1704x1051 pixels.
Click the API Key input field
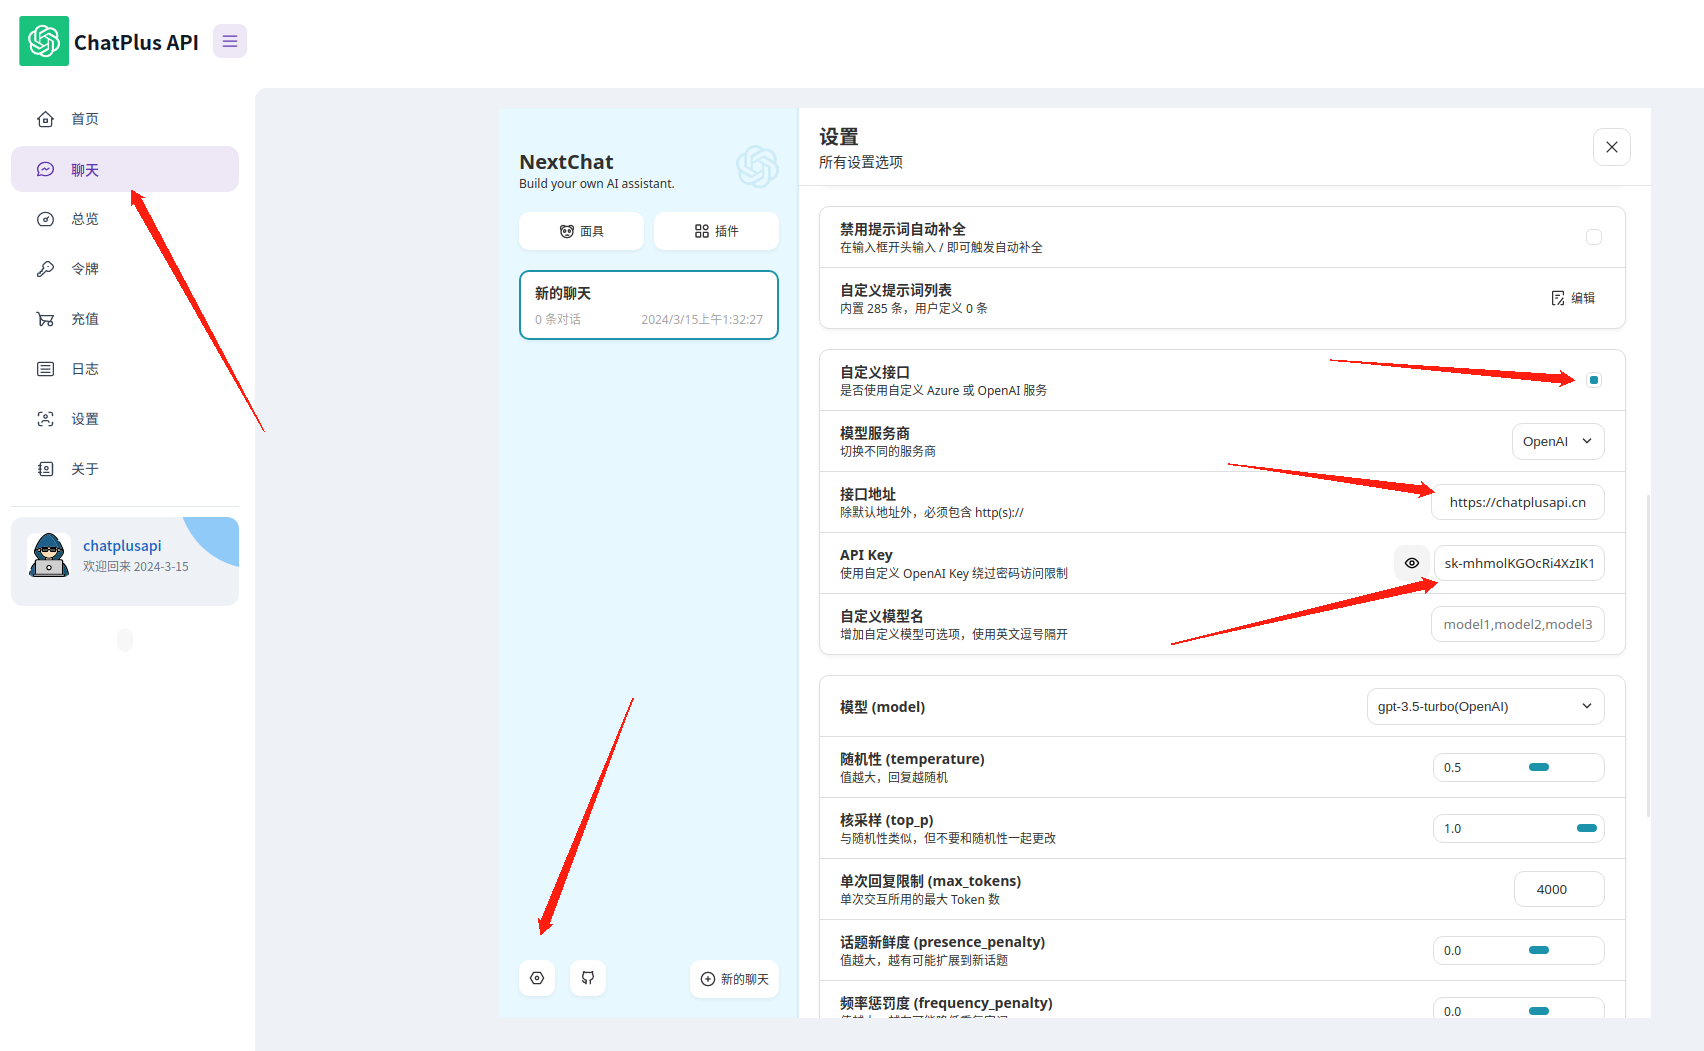click(x=1519, y=563)
